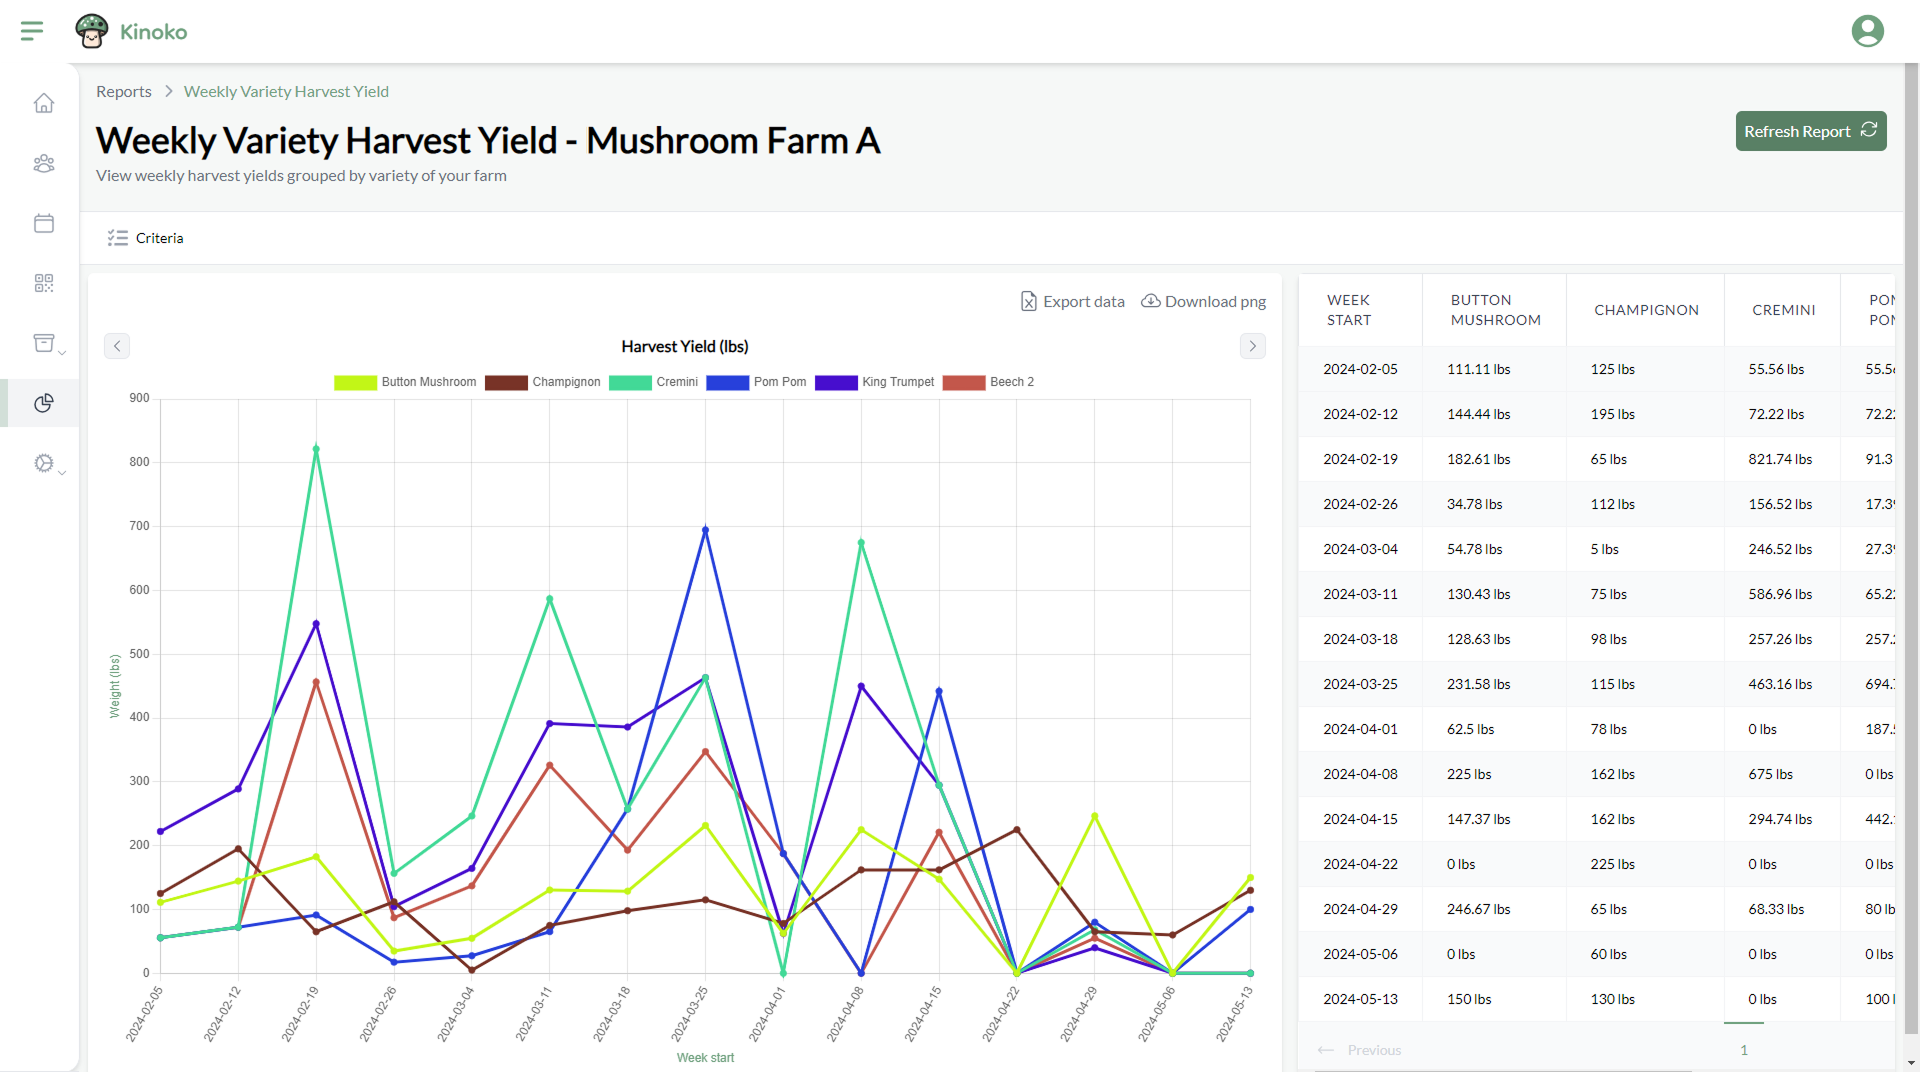The image size is (1920, 1072).
Task: Open the team members sidebar icon
Action: [44, 163]
